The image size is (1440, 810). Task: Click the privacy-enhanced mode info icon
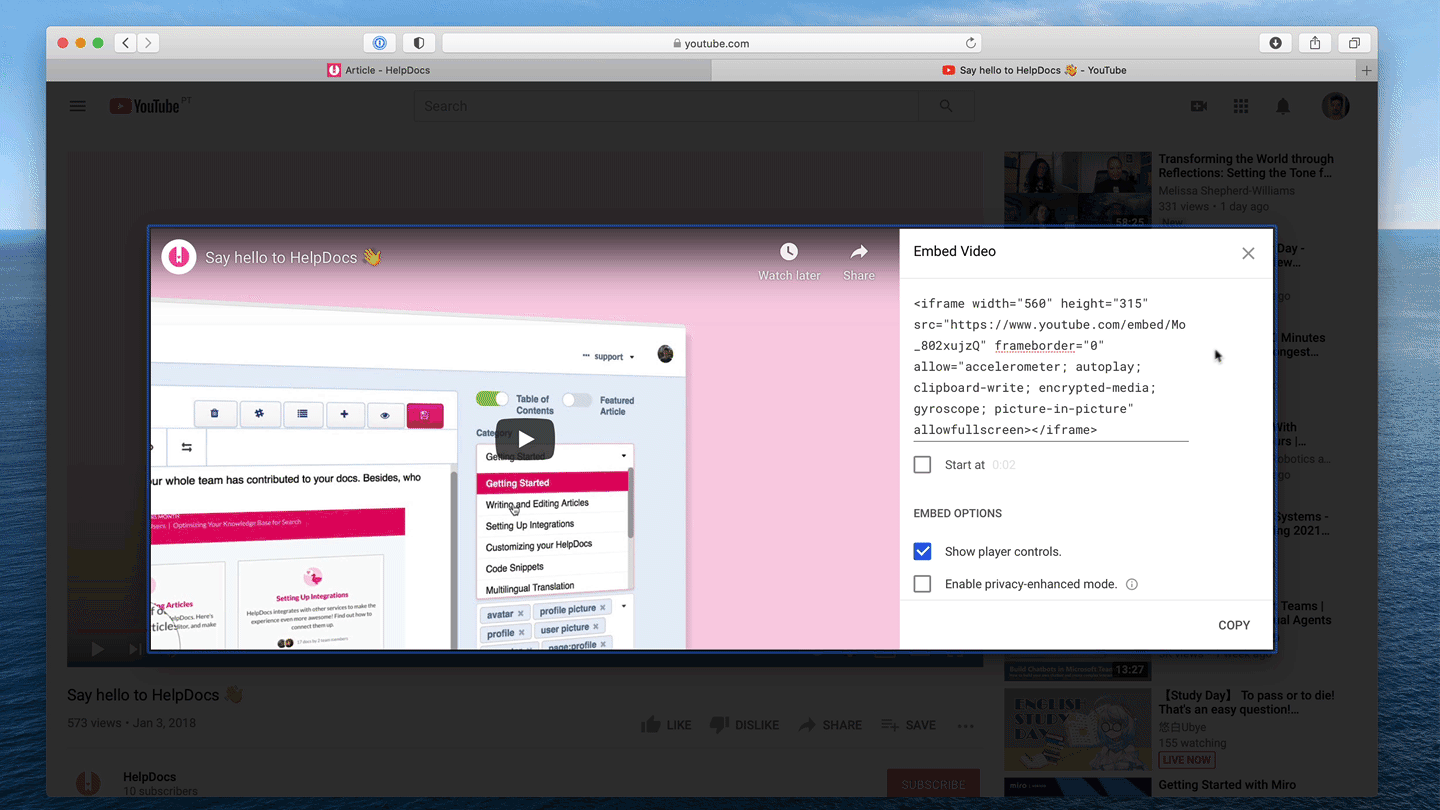(x=1132, y=584)
